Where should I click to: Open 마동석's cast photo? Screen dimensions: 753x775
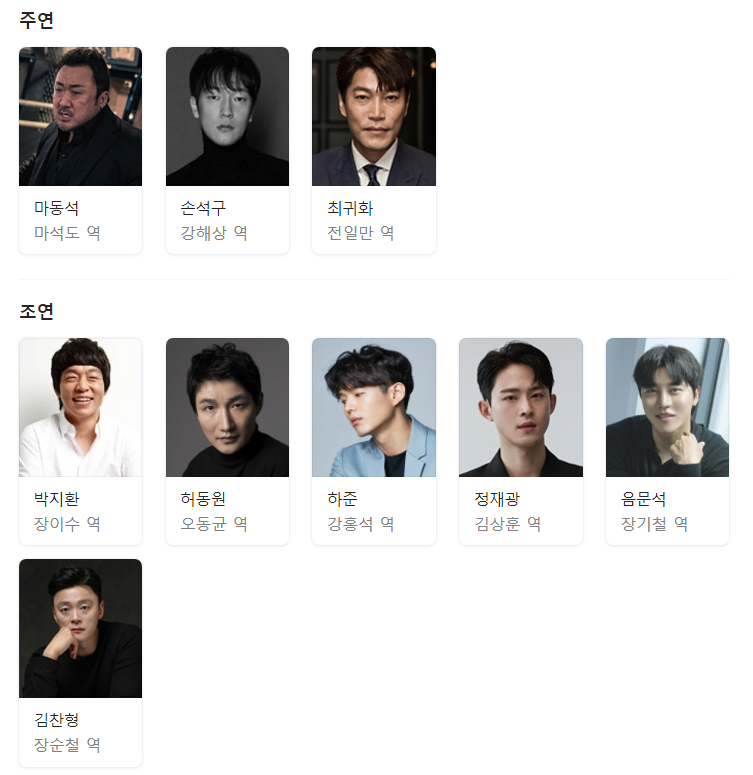click(x=81, y=117)
